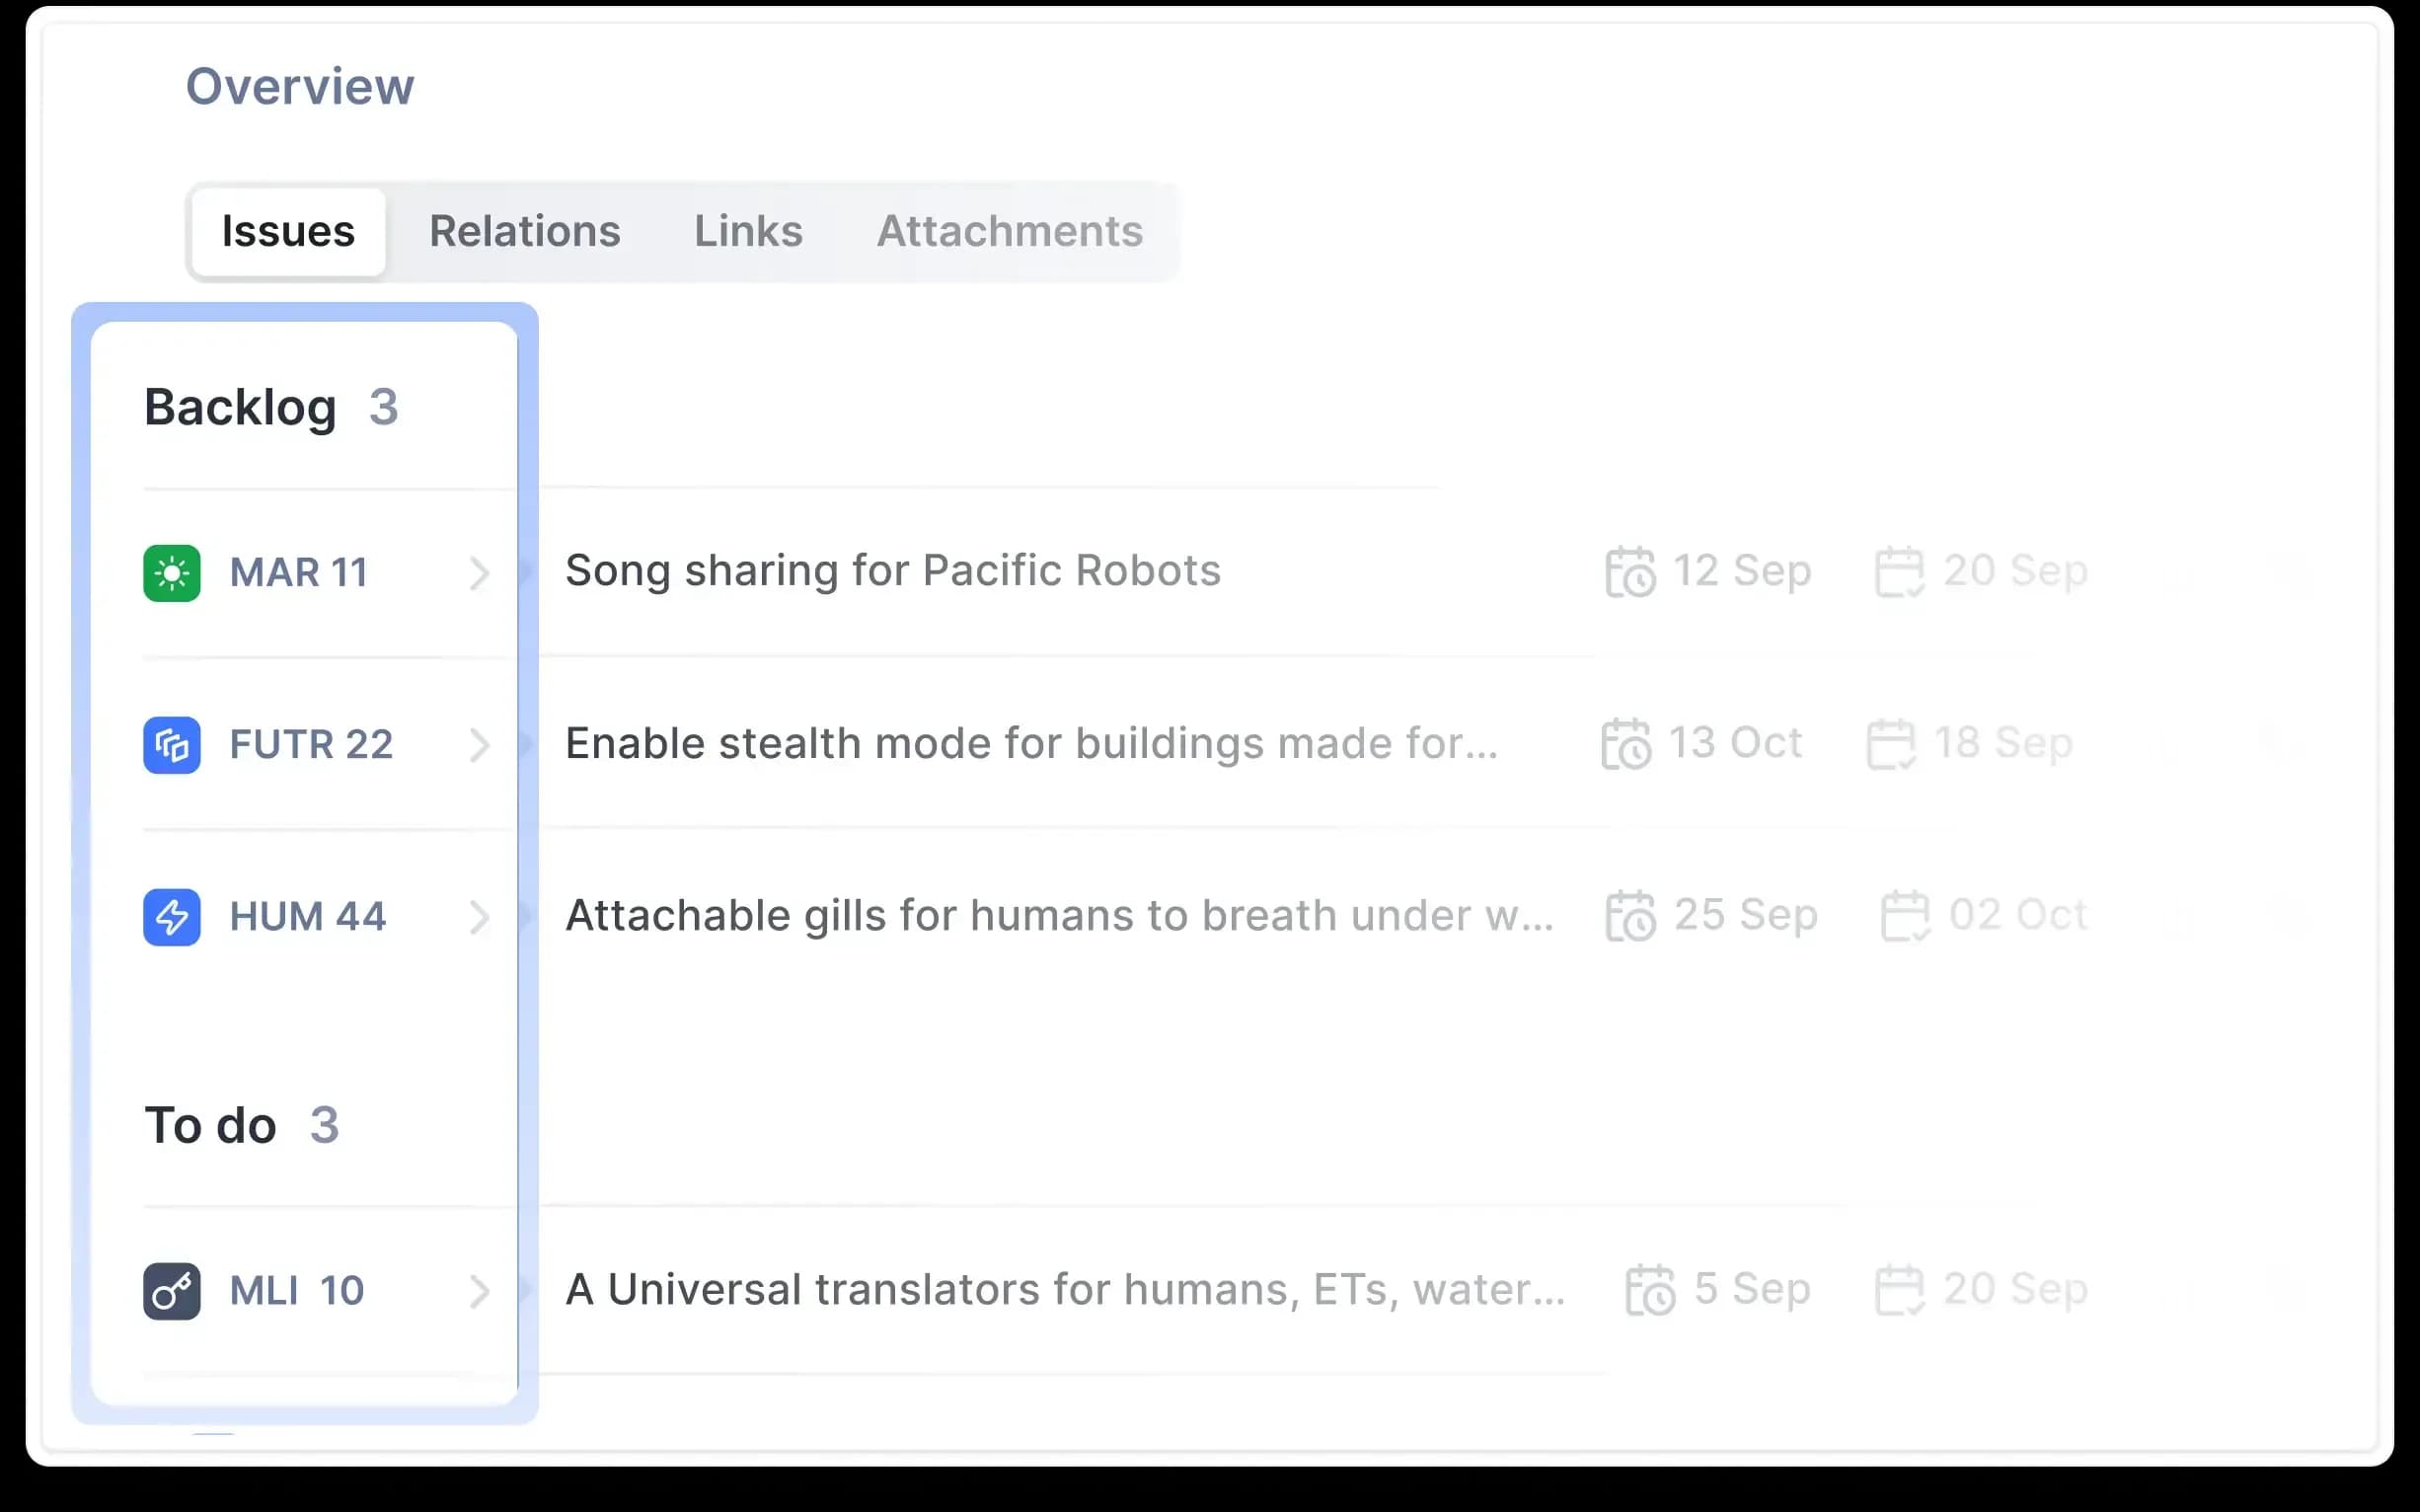The image size is (2420, 1512).
Task: Click the blue FUTR 22 project icon
Action: click(171, 745)
